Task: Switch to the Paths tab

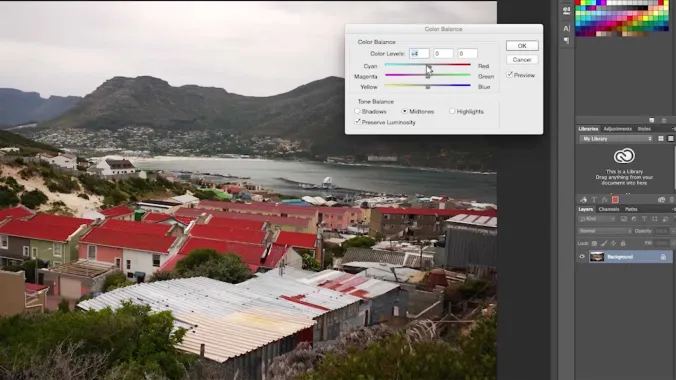Action: [631, 209]
